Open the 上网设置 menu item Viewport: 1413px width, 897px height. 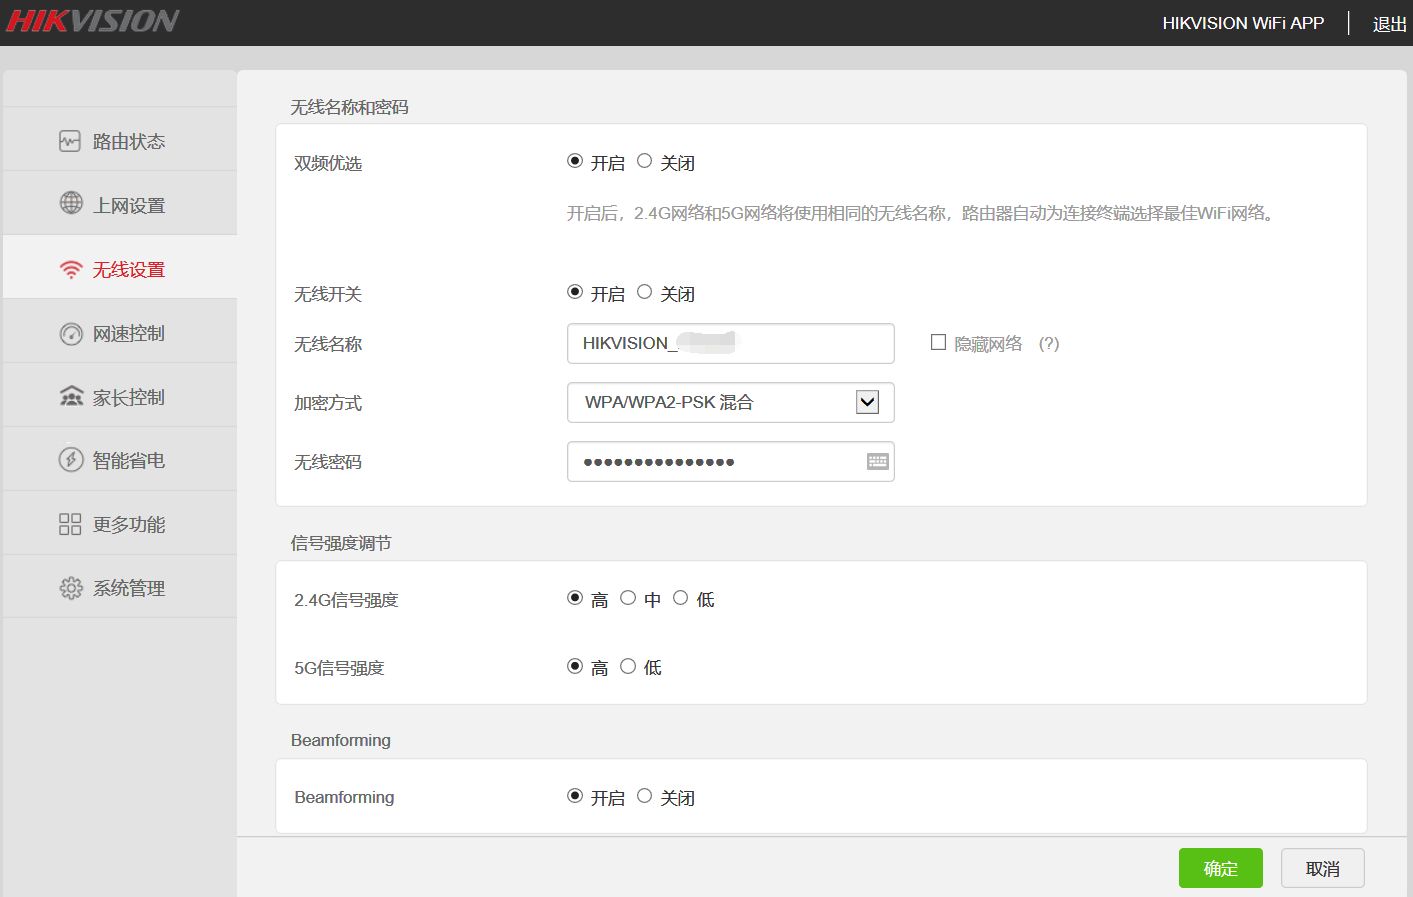pos(120,203)
